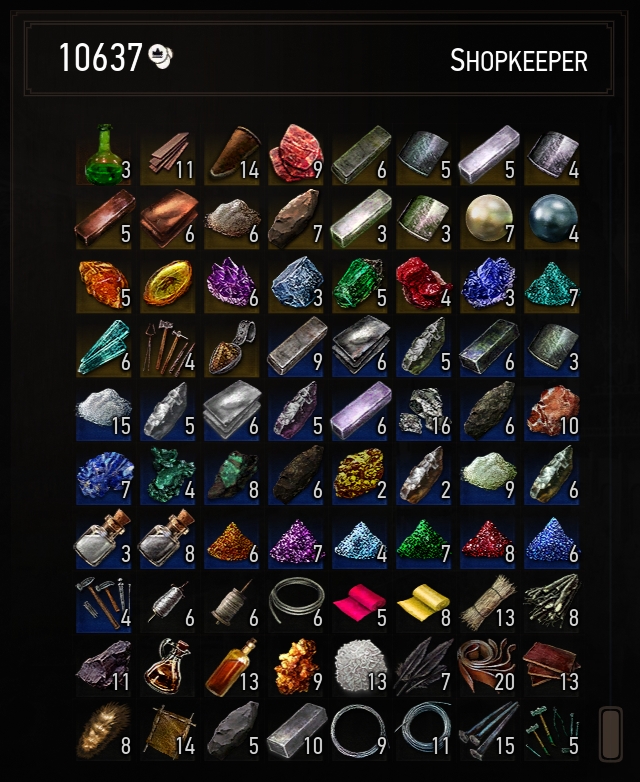This screenshot has height=782, width=640.
Task: Click the iron nails with quantity 15
Action: click(x=487, y=731)
